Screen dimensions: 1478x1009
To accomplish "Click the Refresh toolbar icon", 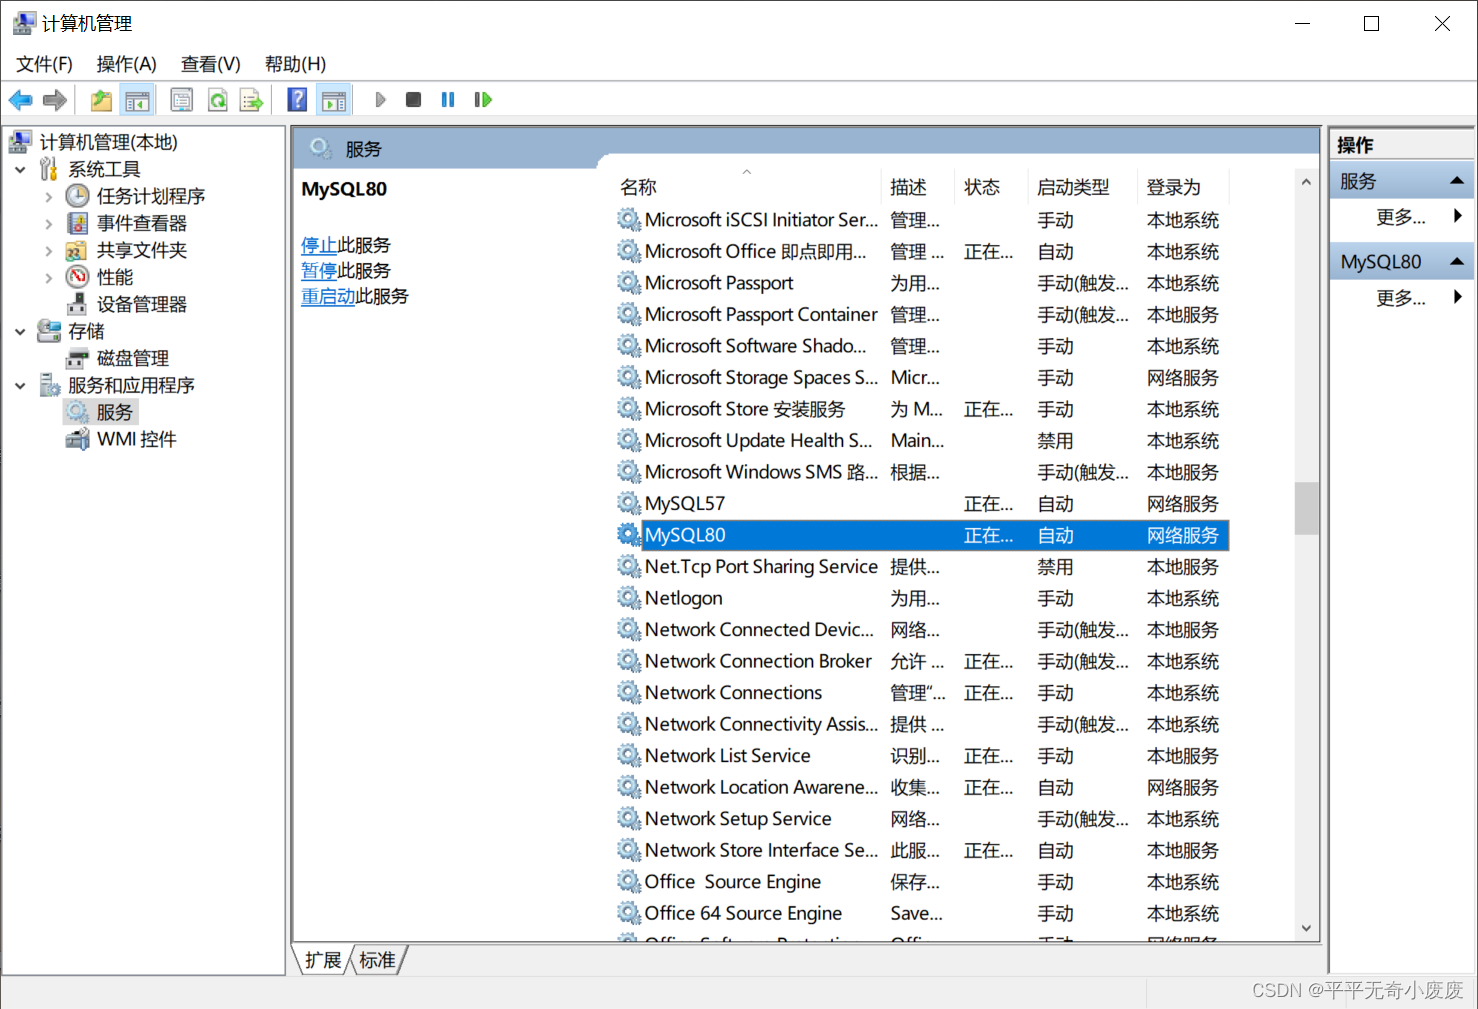I will [217, 100].
